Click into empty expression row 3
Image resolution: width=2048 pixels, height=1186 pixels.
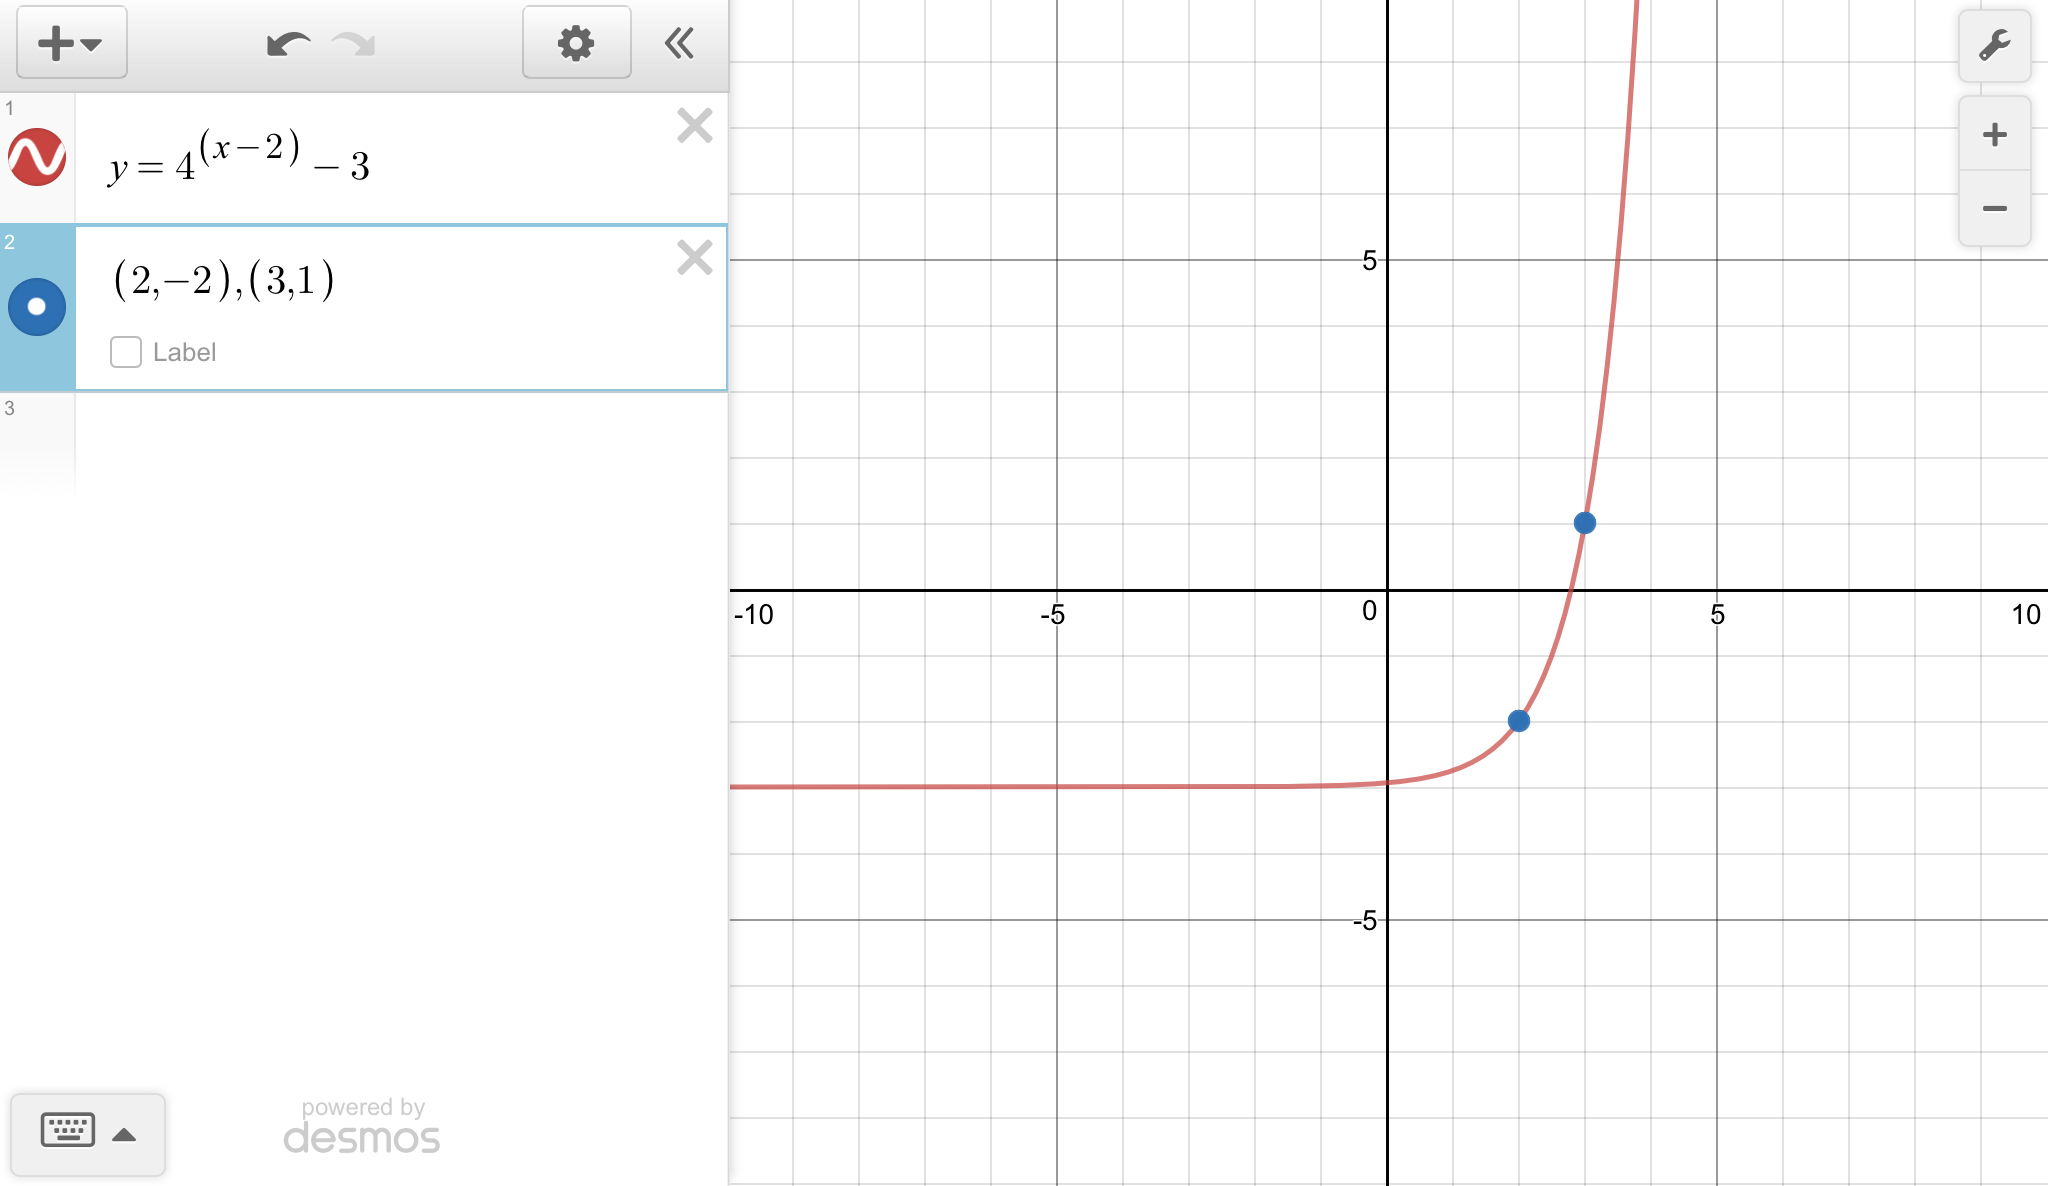(x=400, y=440)
